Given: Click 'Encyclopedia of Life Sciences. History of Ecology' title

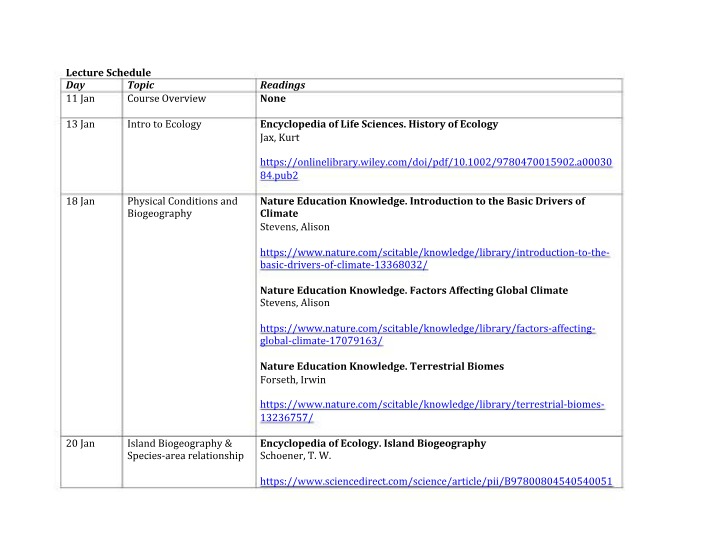Looking at the screenshot, I should point(379,124).
